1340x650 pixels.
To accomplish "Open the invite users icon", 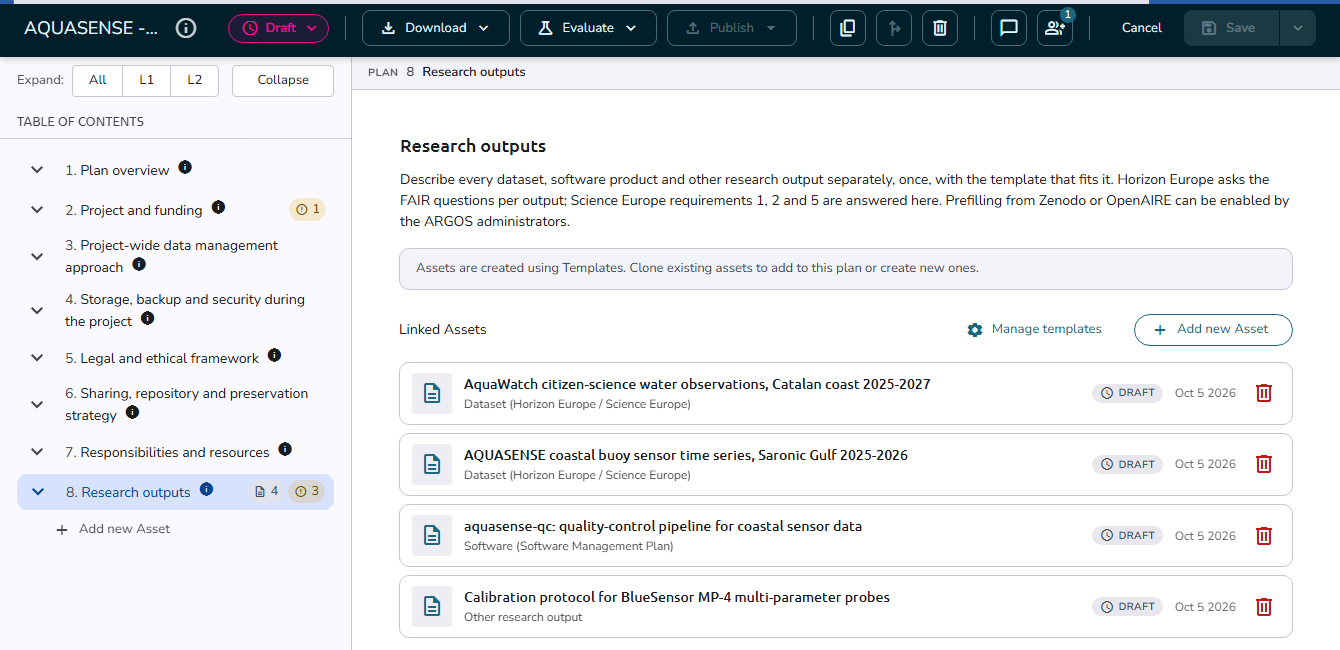I will click(x=1055, y=28).
